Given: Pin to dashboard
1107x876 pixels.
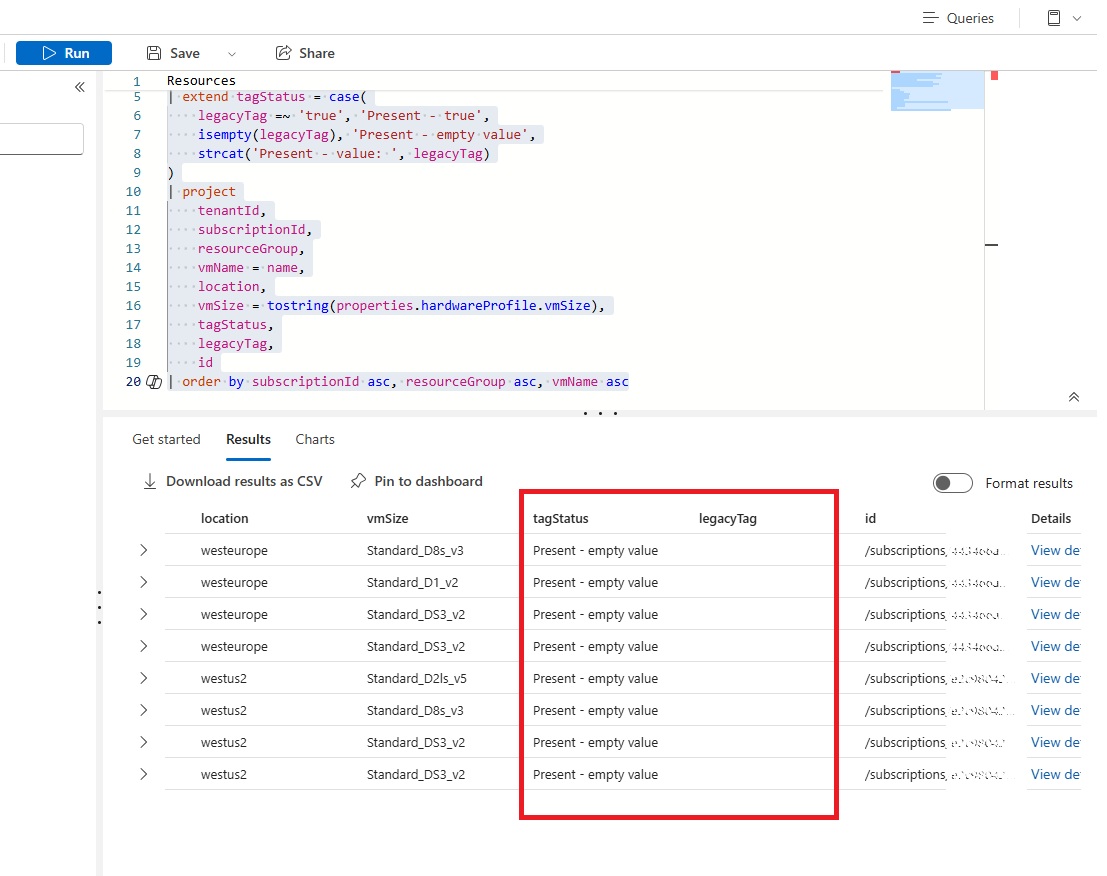Looking at the screenshot, I should click(417, 481).
